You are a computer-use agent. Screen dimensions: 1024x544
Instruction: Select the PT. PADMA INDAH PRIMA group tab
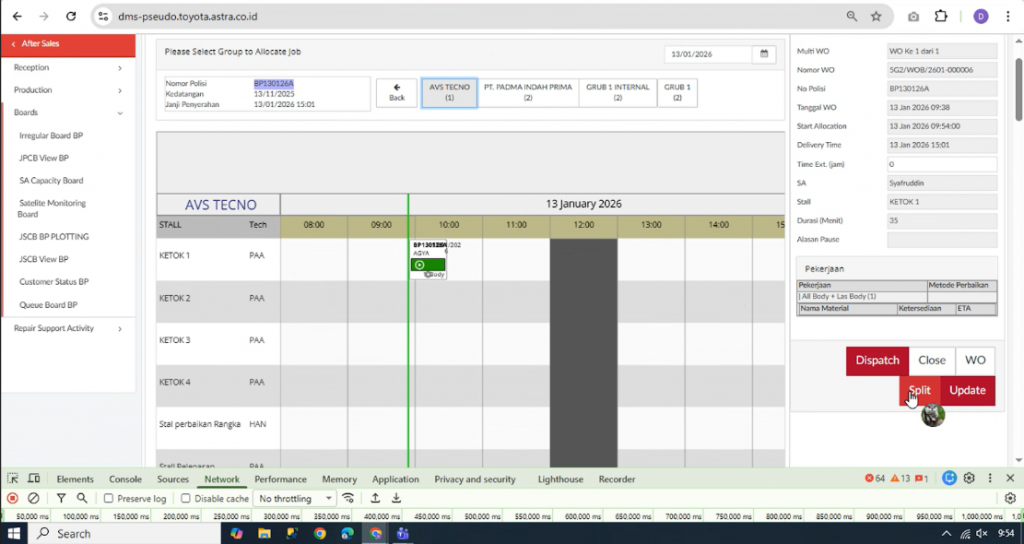tap(528, 92)
